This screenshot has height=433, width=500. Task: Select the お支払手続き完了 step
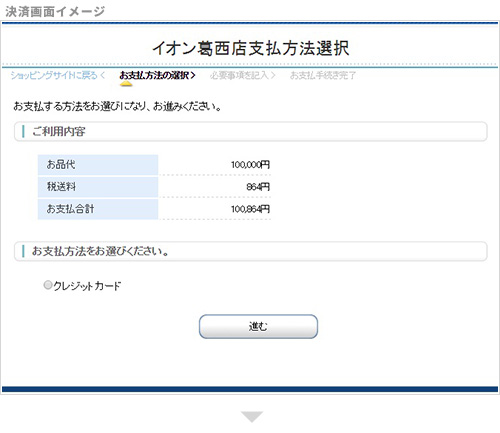click(323, 75)
